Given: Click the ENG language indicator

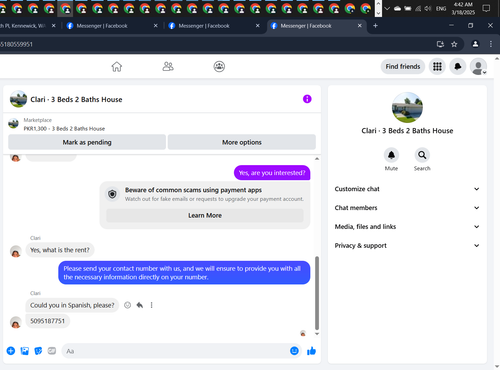Looking at the screenshot, I should tap(441, 9).
